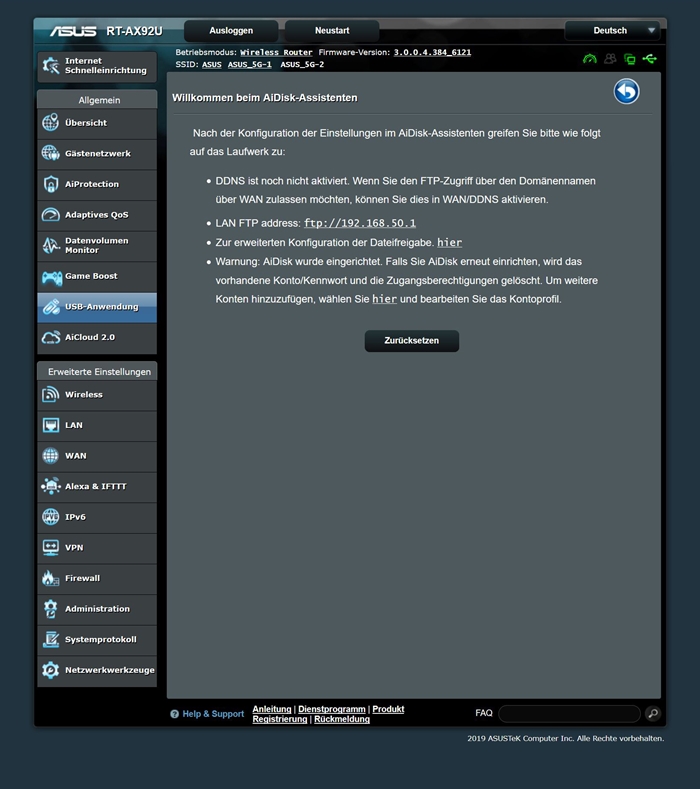Click the Alexa & IFTTT icon
The width and height of the screenshot is (700, 789).
point(50,486)
